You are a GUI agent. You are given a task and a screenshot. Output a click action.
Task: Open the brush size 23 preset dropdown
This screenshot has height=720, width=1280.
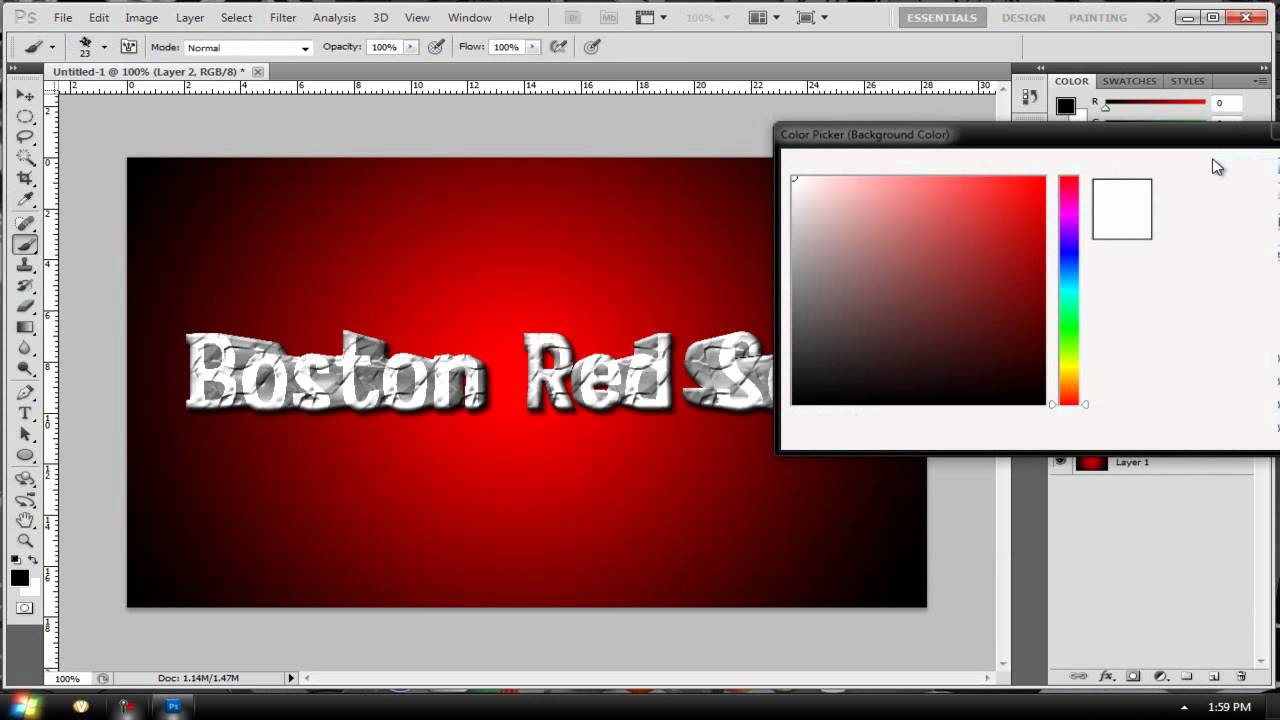[103, 47]
